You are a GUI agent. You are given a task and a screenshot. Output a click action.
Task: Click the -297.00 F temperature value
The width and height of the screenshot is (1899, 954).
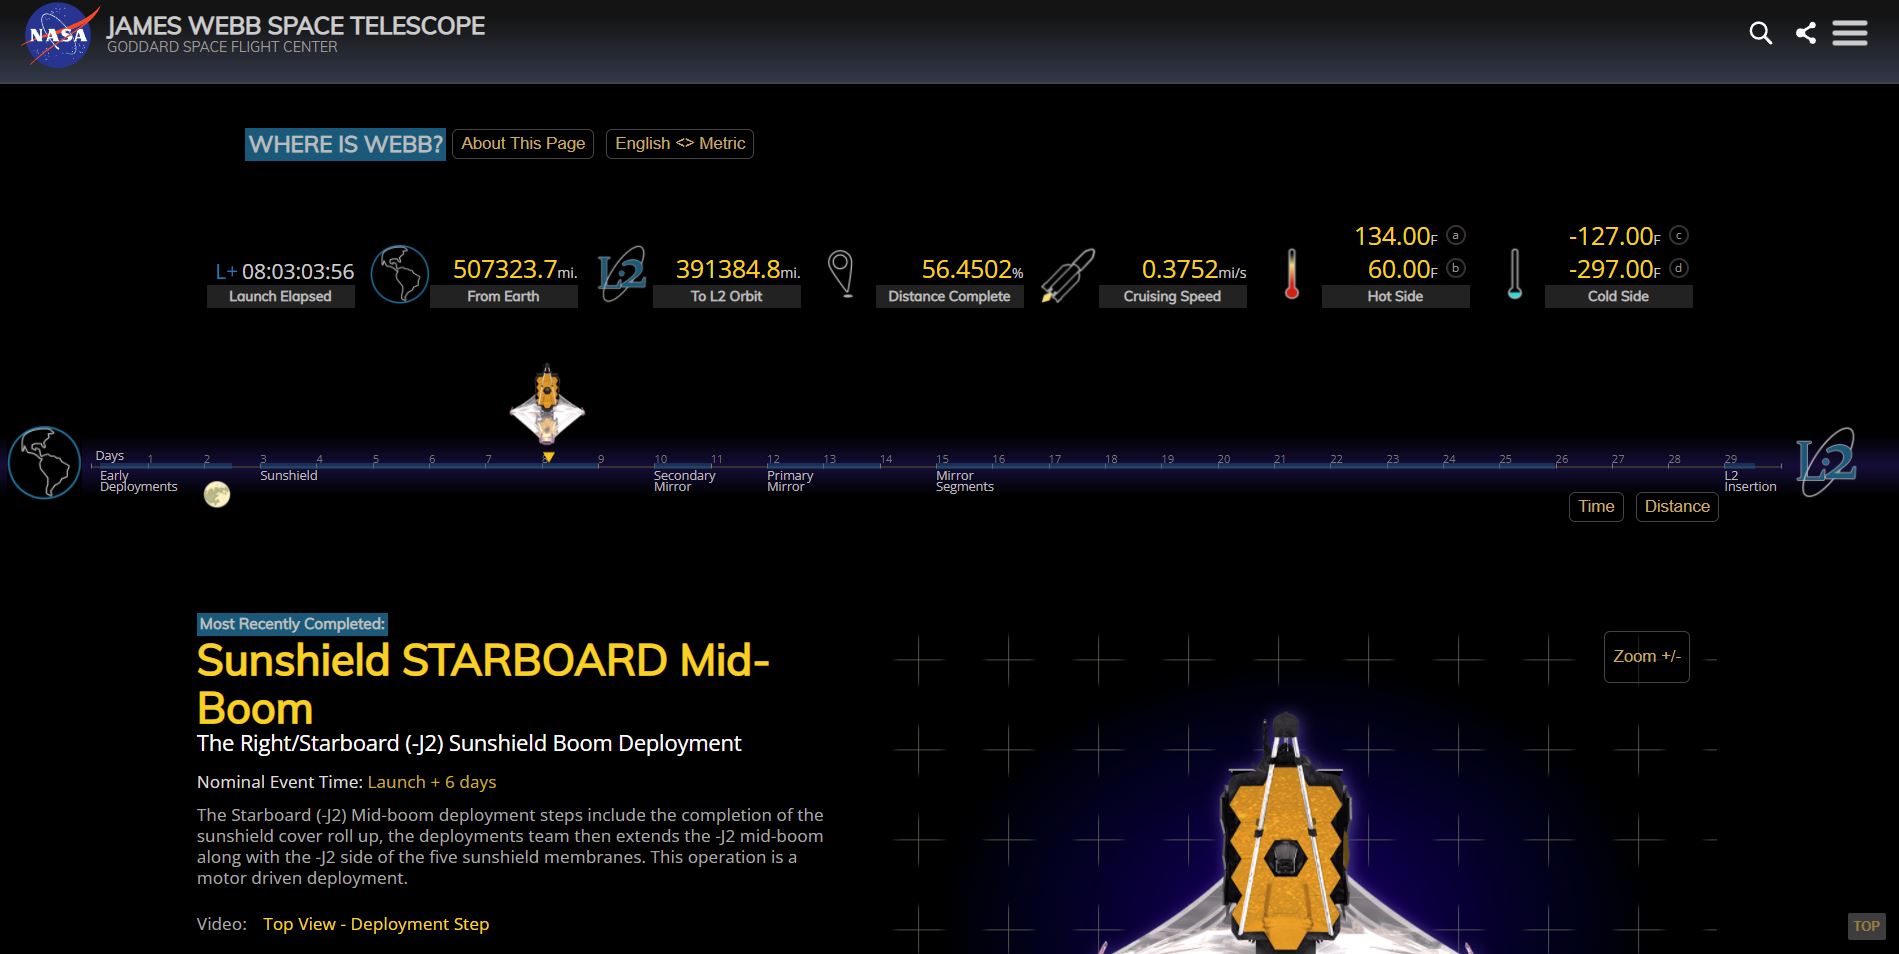[x=1614, y=269]
